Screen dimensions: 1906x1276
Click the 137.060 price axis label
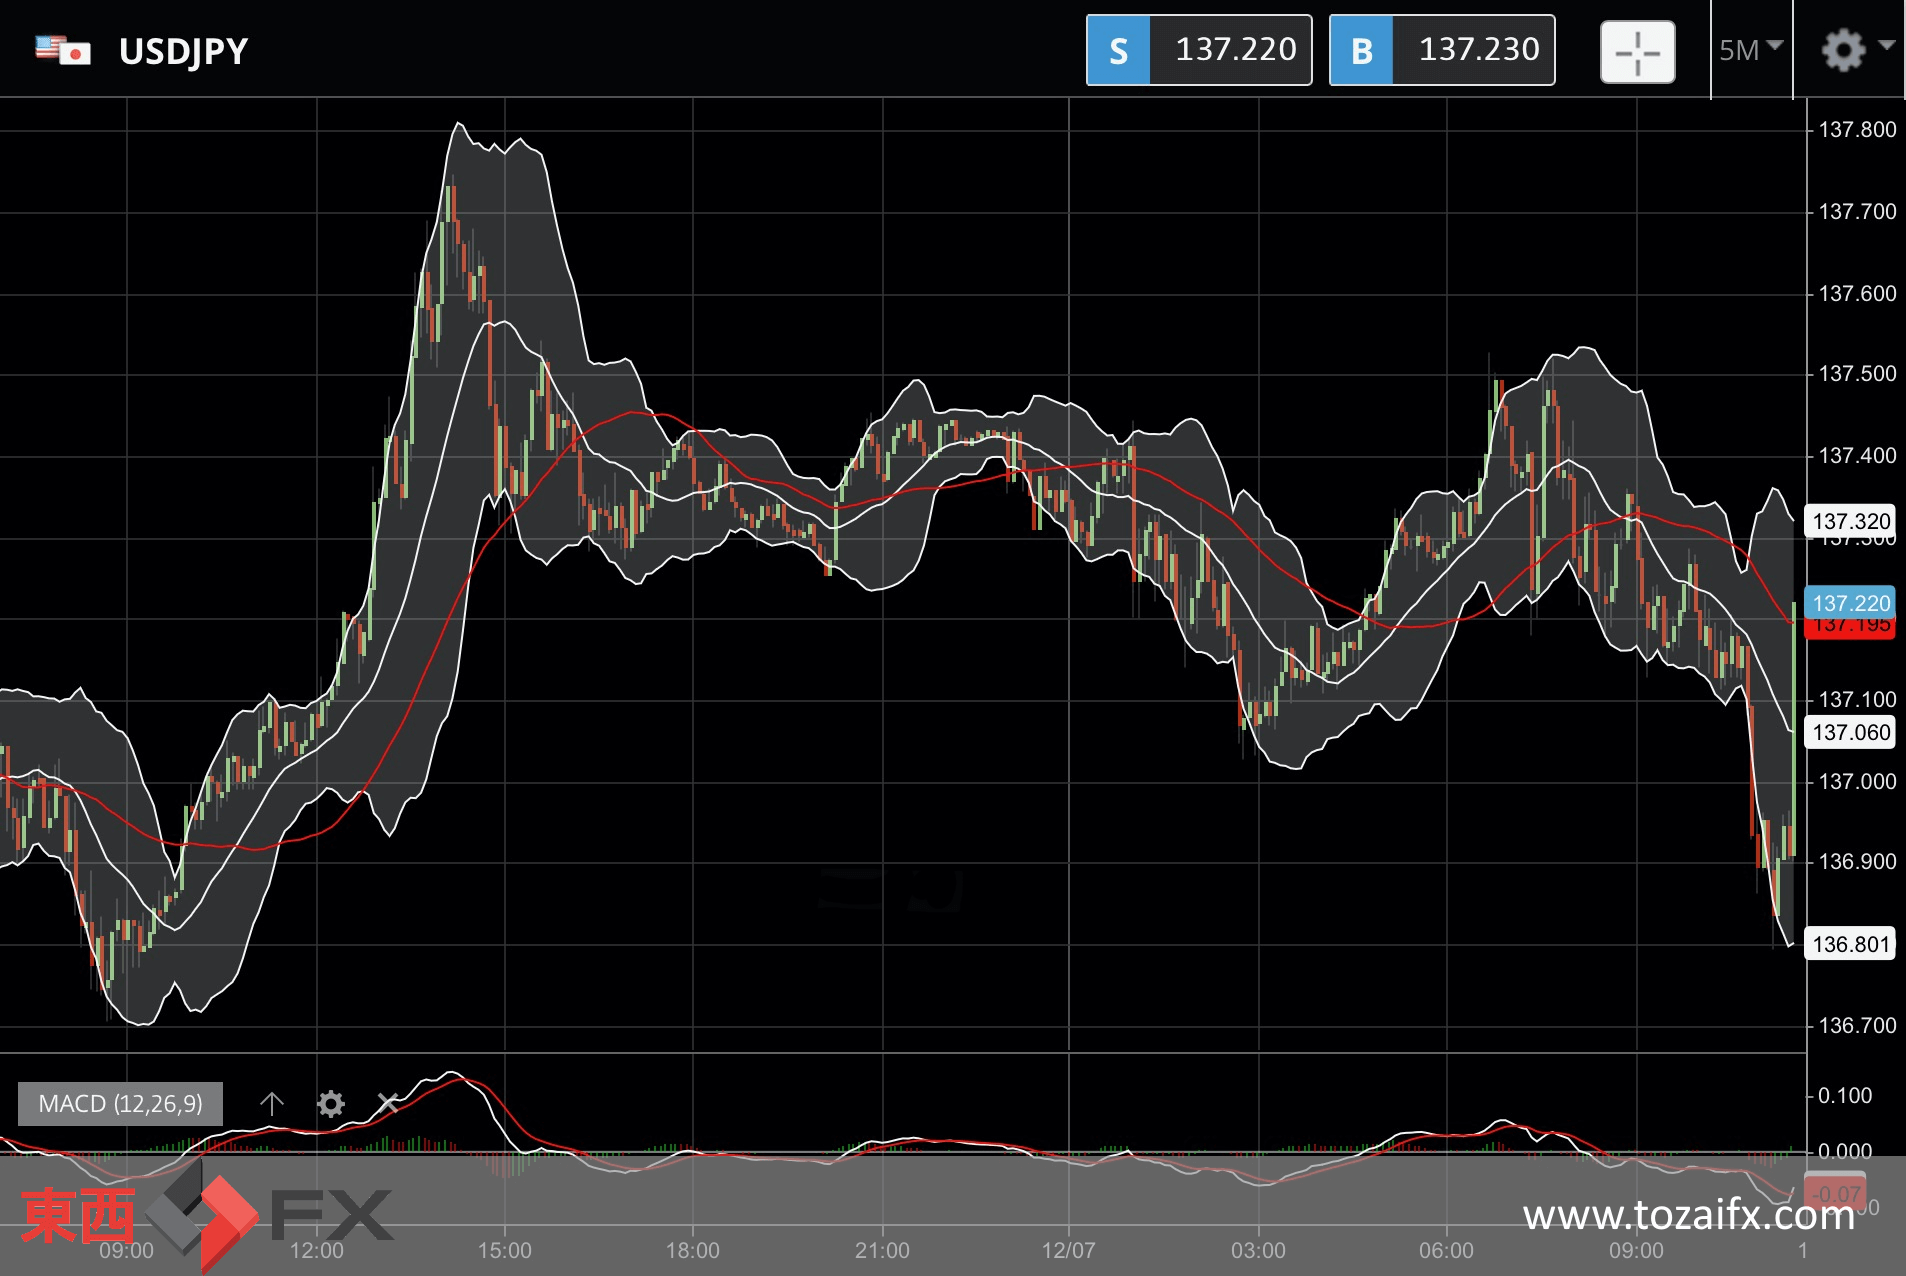tap(1850, 732)
